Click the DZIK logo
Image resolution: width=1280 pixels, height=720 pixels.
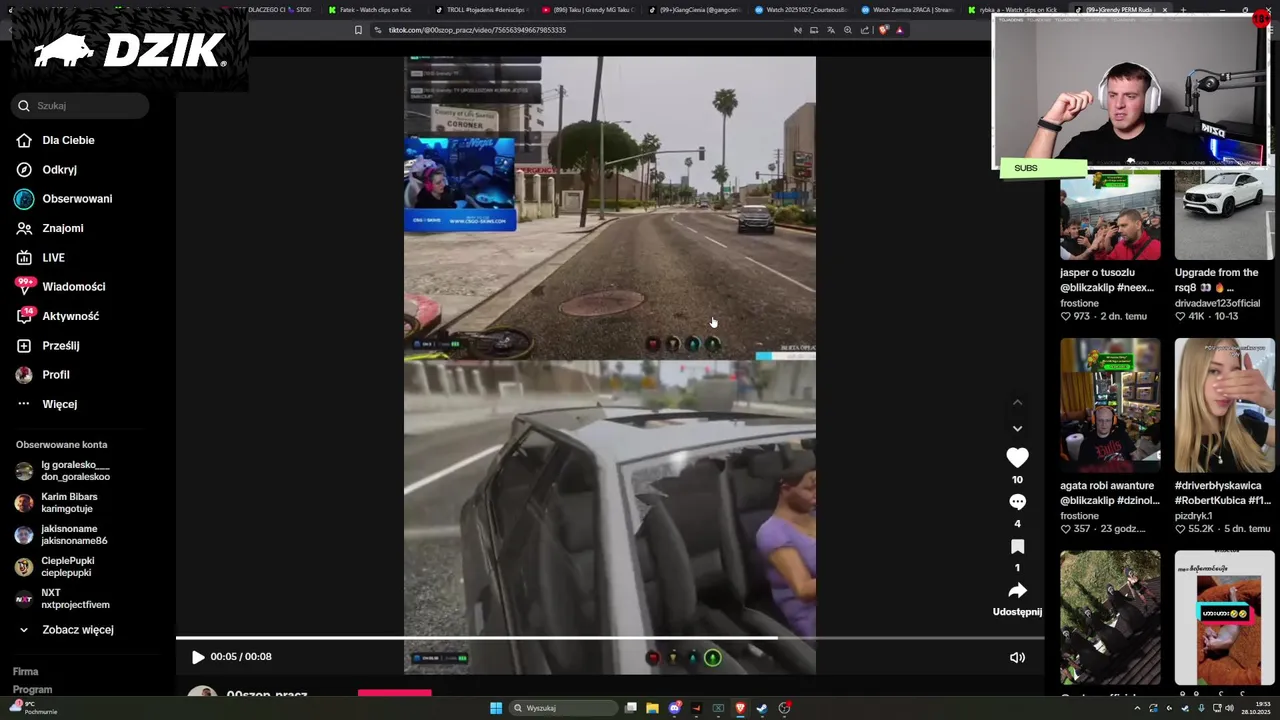130,50
